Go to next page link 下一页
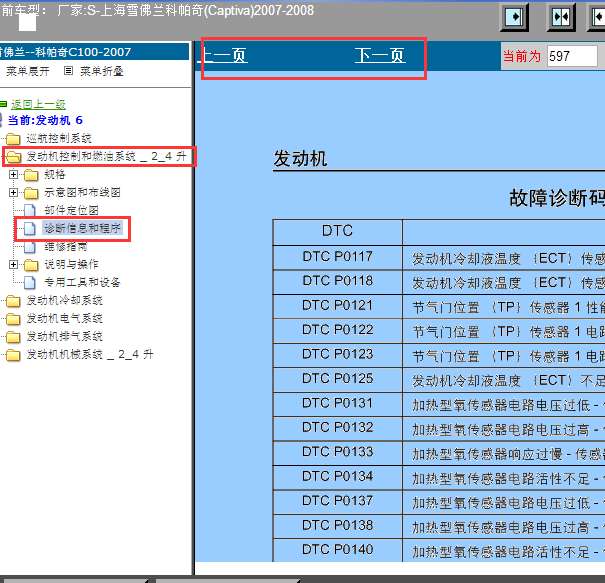The width and height of the screenshot is (605, 583). 380,56
